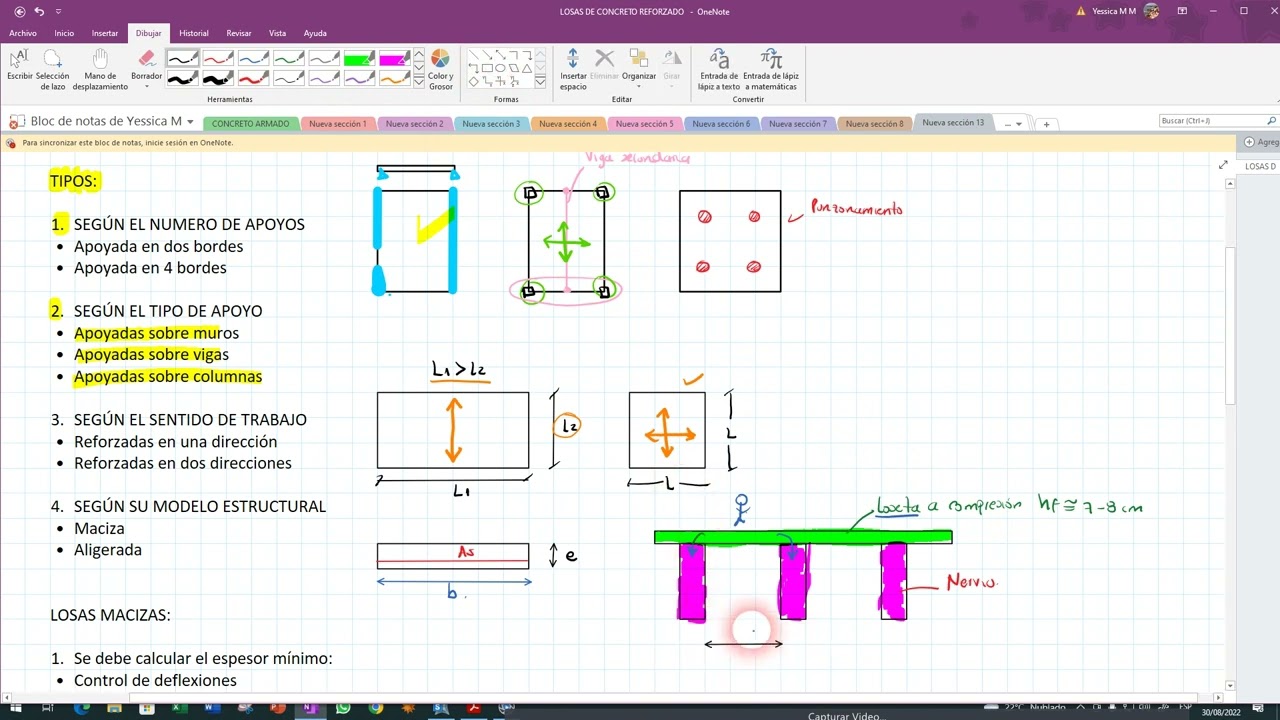
Task: Click Insertar espacio tool
Action: (573, 69)
